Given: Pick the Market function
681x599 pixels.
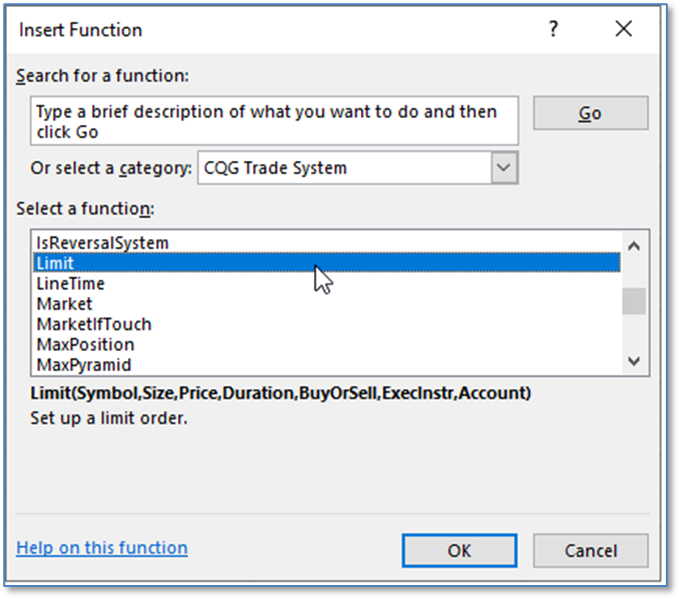Looking at the screenshot, I should coord(64,304).
